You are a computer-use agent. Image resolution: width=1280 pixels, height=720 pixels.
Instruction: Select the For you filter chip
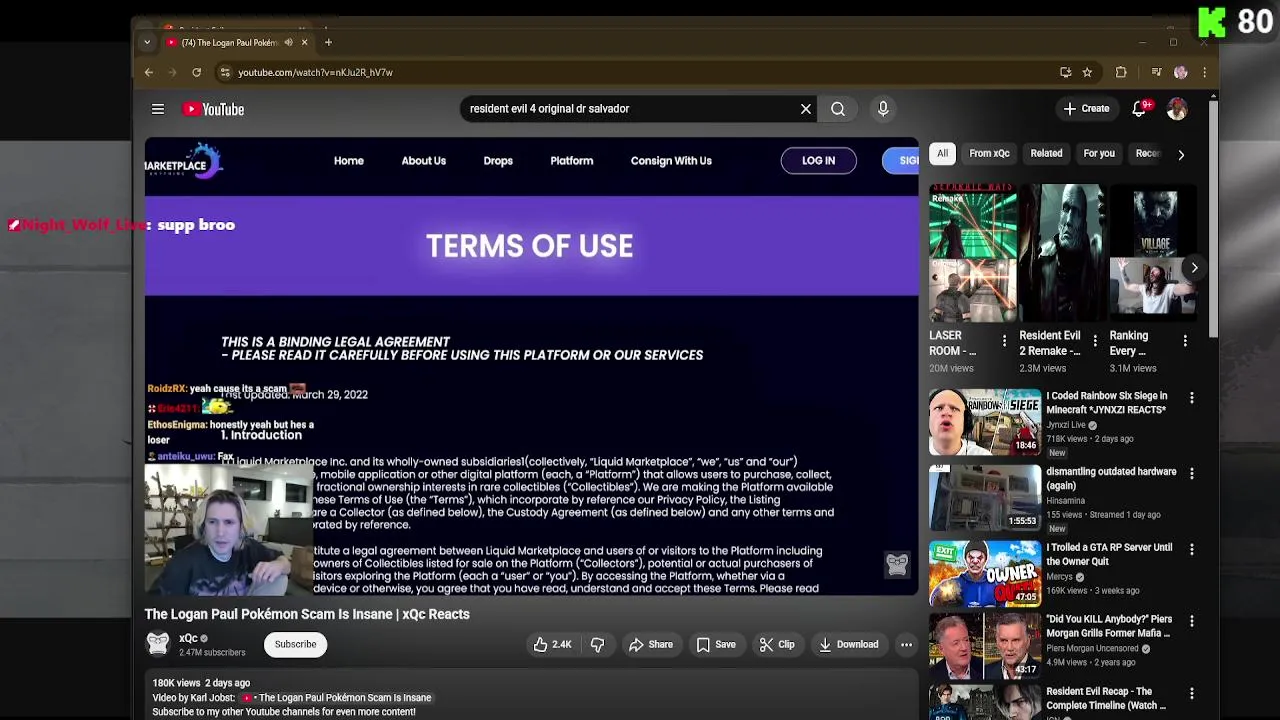[x=1099, y=154]
